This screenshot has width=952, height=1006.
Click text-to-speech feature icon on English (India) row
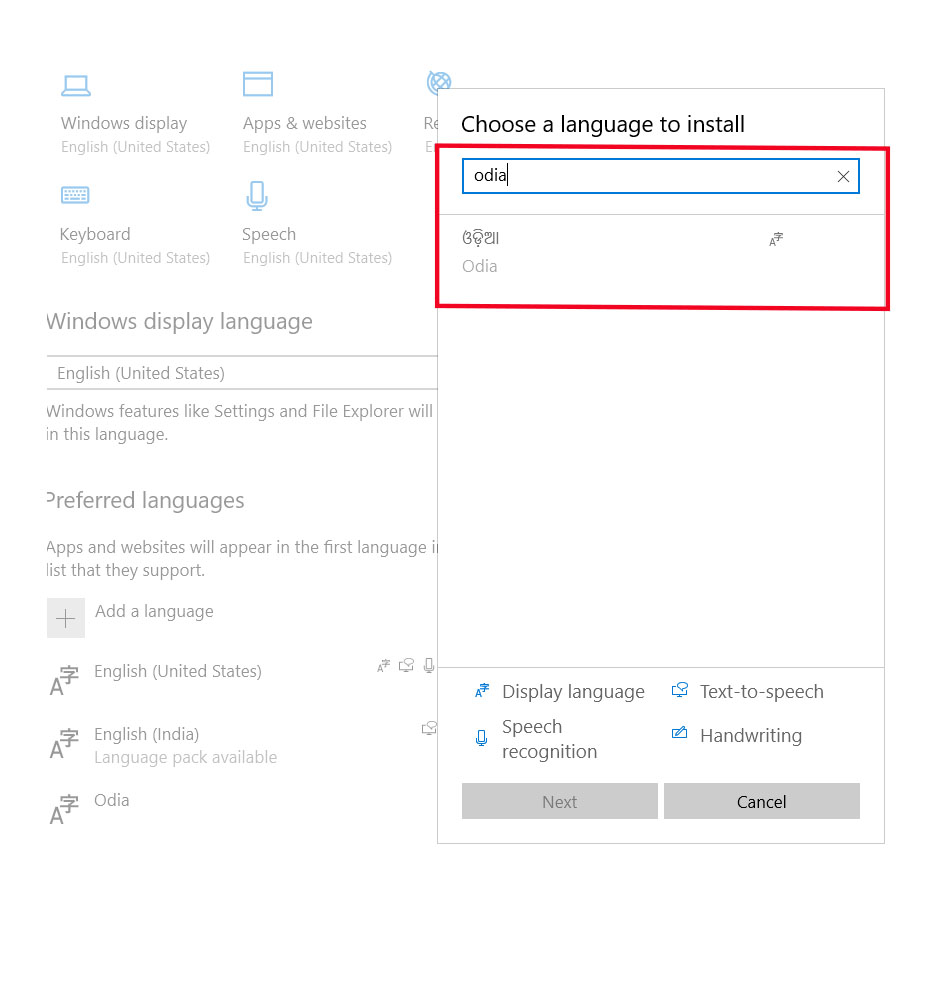[x=429, y=728]
